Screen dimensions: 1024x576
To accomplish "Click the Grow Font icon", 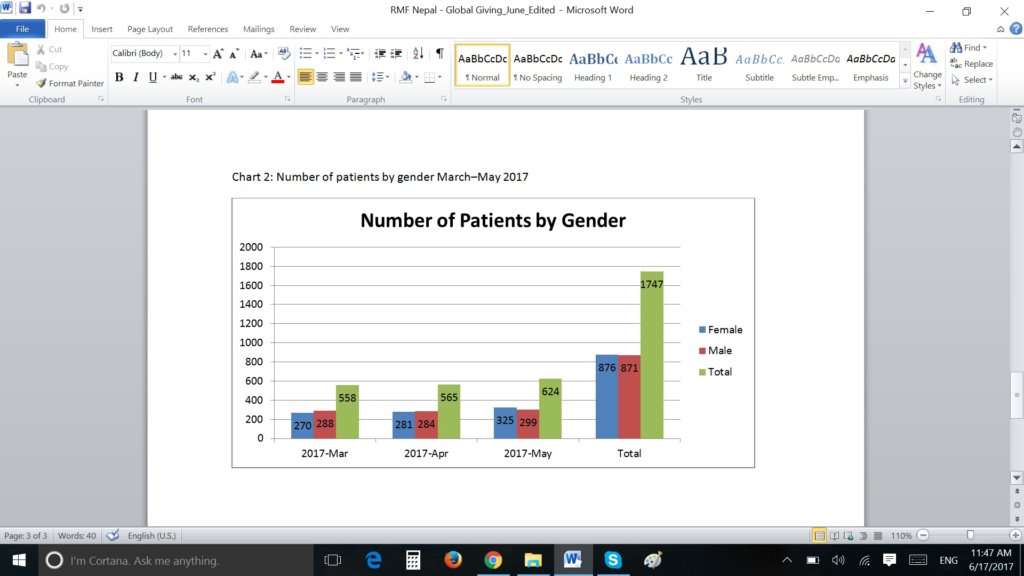I will point(217,54).
